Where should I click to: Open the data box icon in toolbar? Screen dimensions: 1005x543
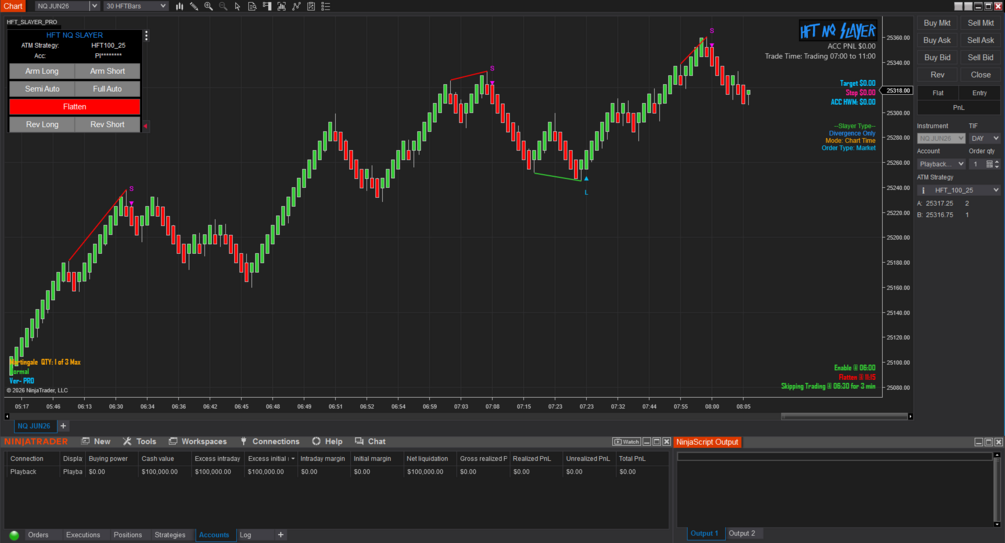click(252, 6)
